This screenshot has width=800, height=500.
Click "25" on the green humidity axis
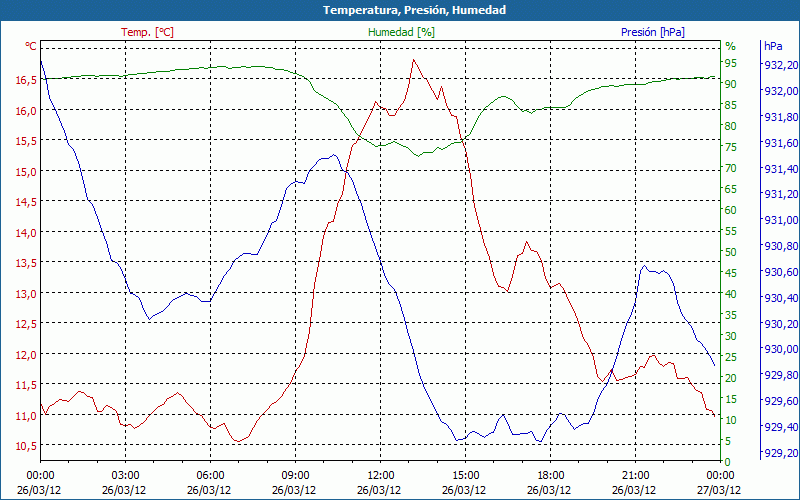(731, 357)
